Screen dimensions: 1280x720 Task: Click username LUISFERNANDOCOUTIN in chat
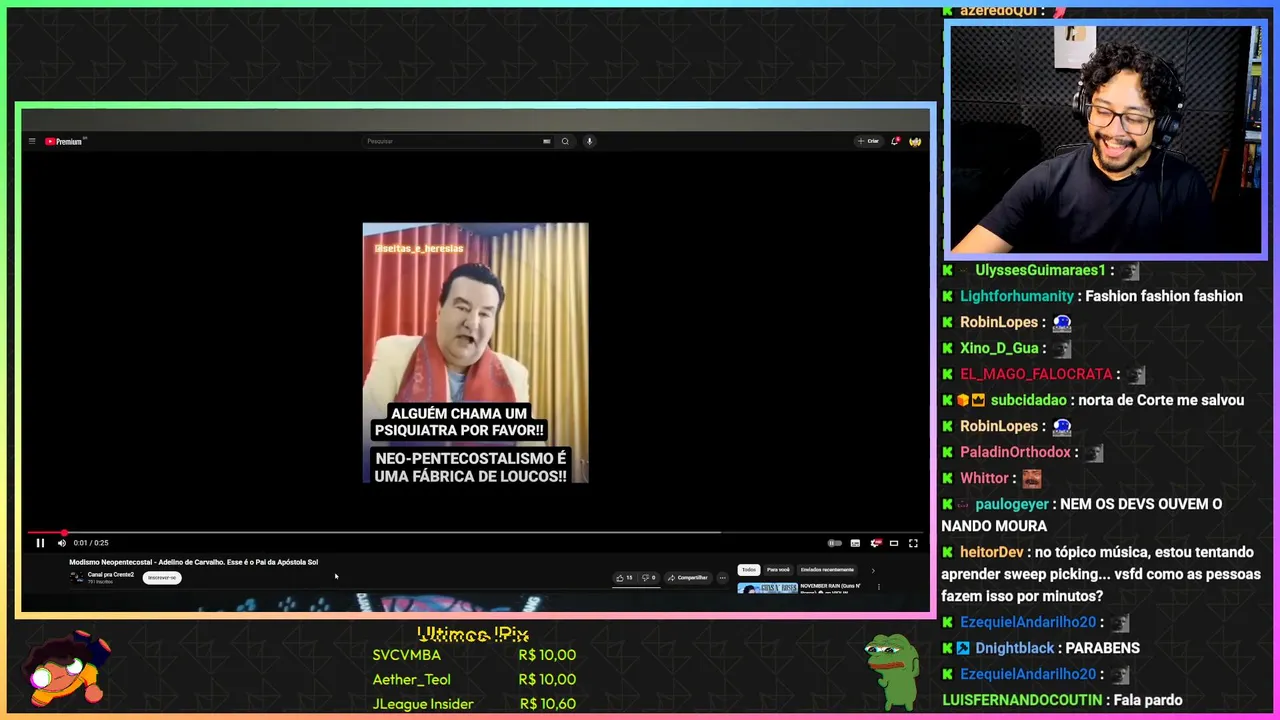(1022, 700)
